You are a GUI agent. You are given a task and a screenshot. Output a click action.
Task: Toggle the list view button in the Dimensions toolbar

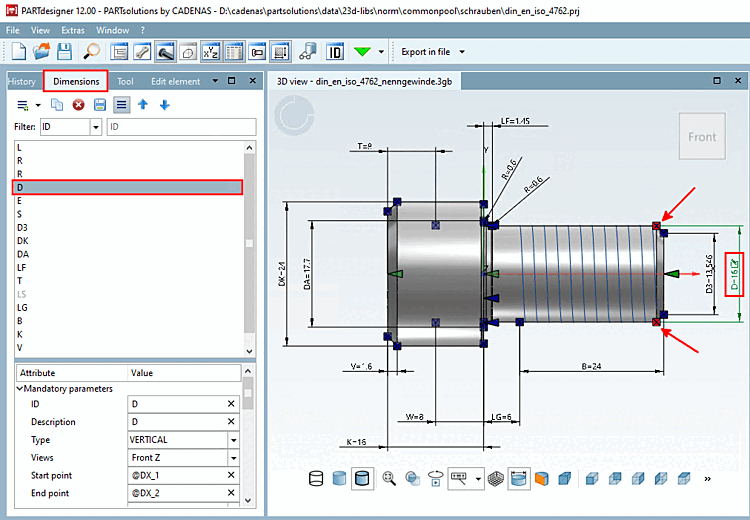pos(121,104)
